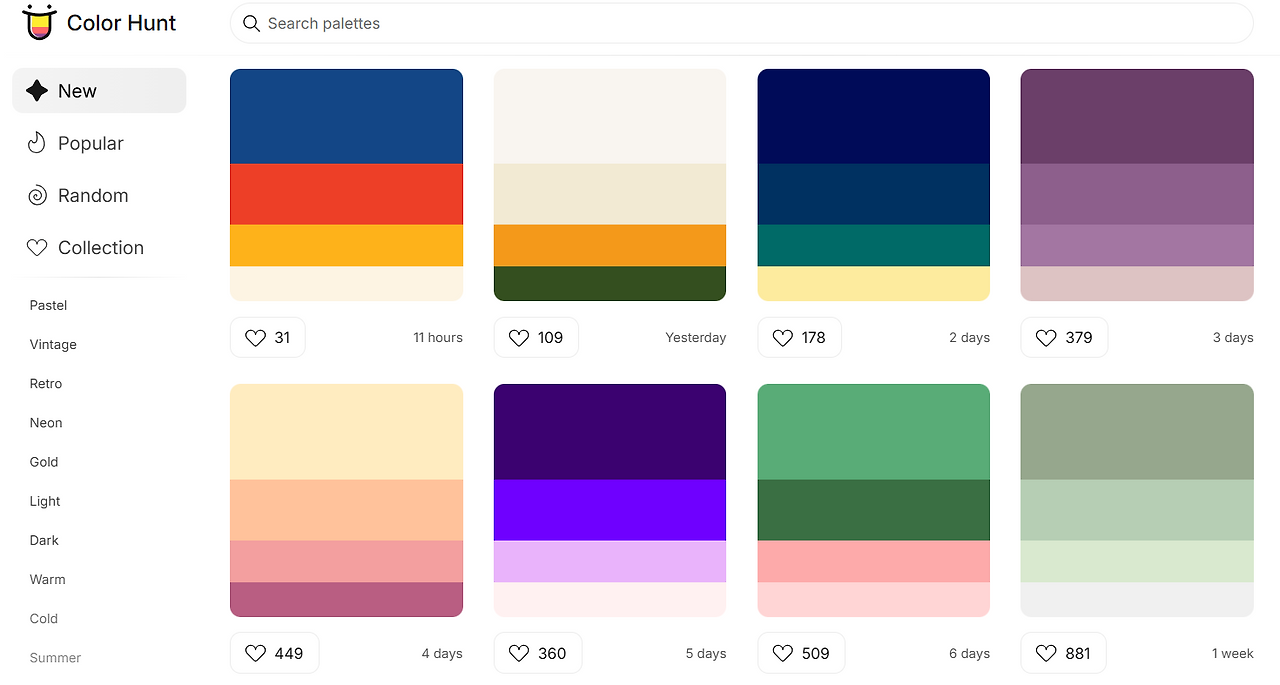Click the heart icon on the 31-likes palette
This screenshot has width=1280, height=685.
pyautogui.click(x=254, y=337)
